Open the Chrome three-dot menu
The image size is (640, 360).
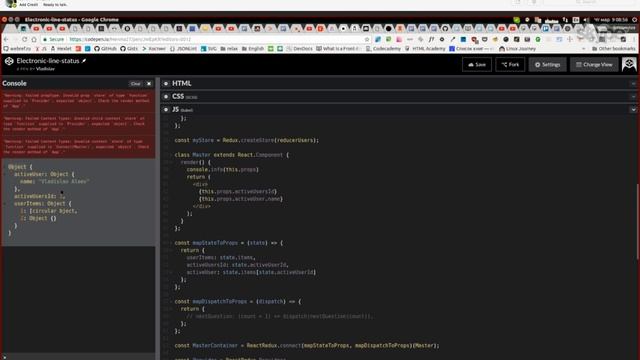(x=635, y=40)
